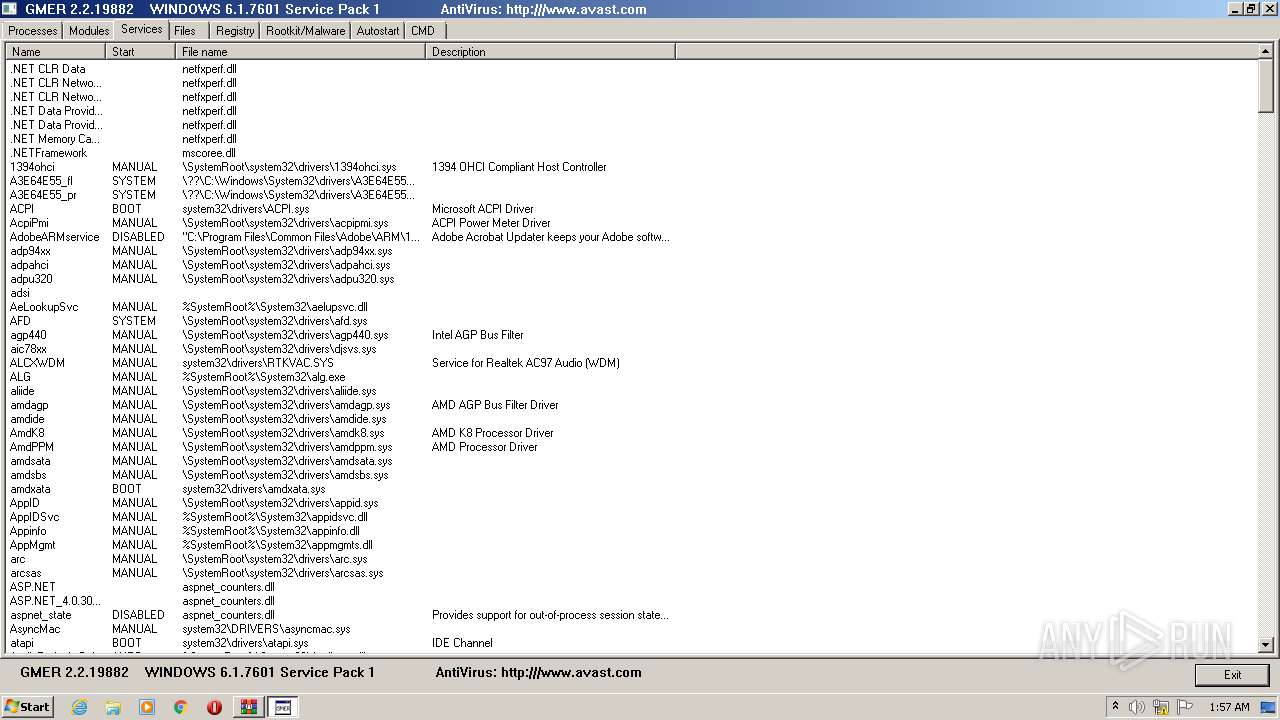Image resolution: width=1280 pixels, height=720 pixels.
Task: Select the AcpiPmi service row
Action: click(631, 223)
